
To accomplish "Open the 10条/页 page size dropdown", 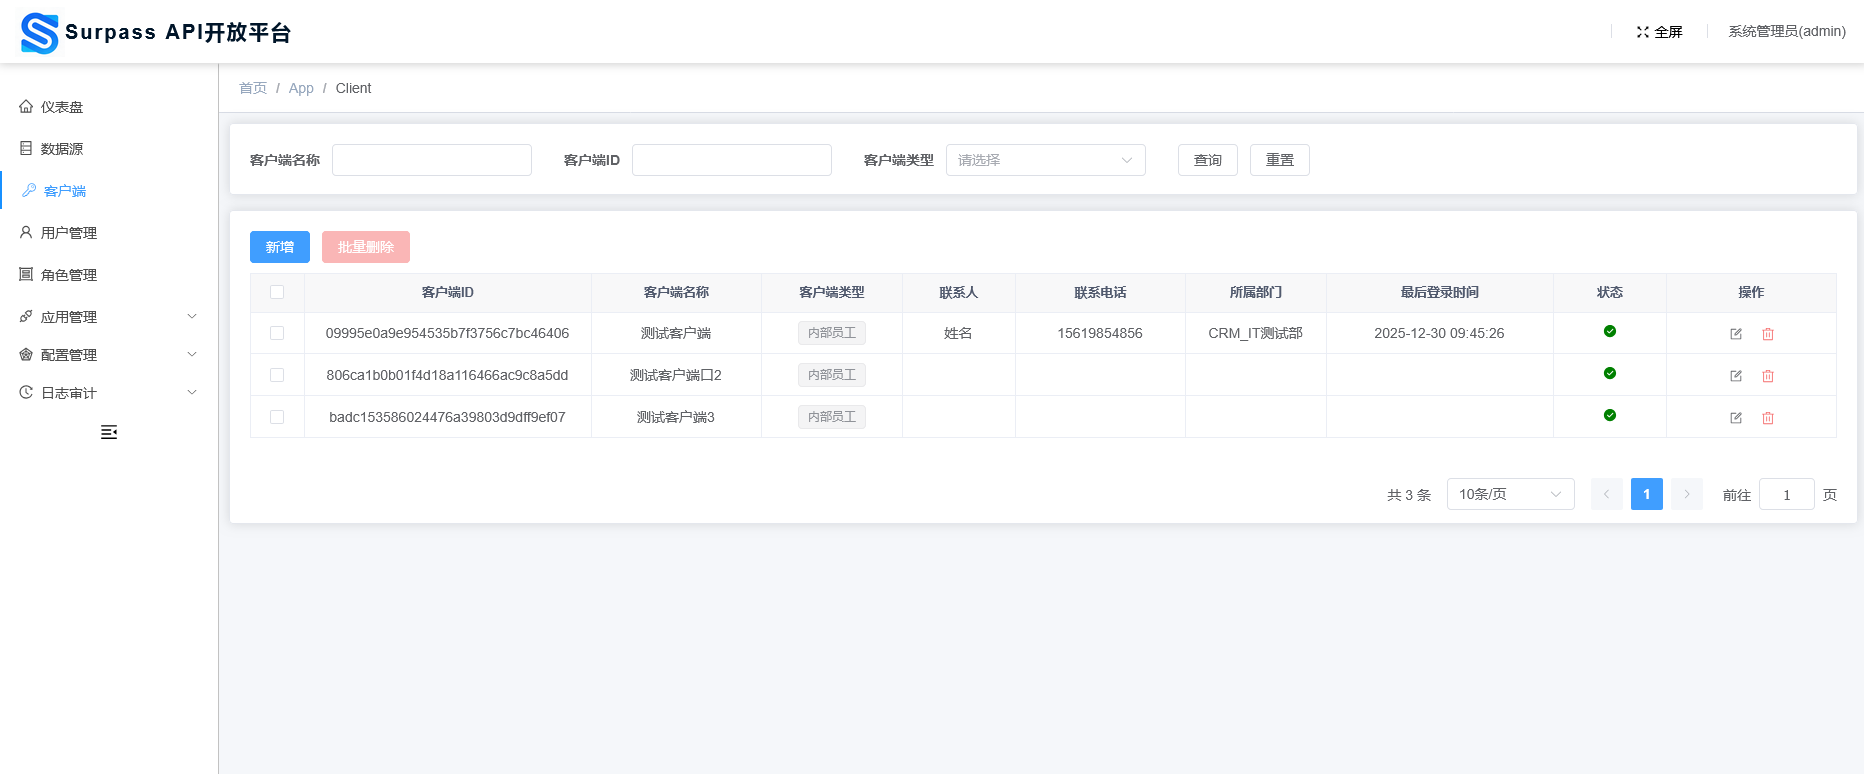I will [x=1511, y=494].
